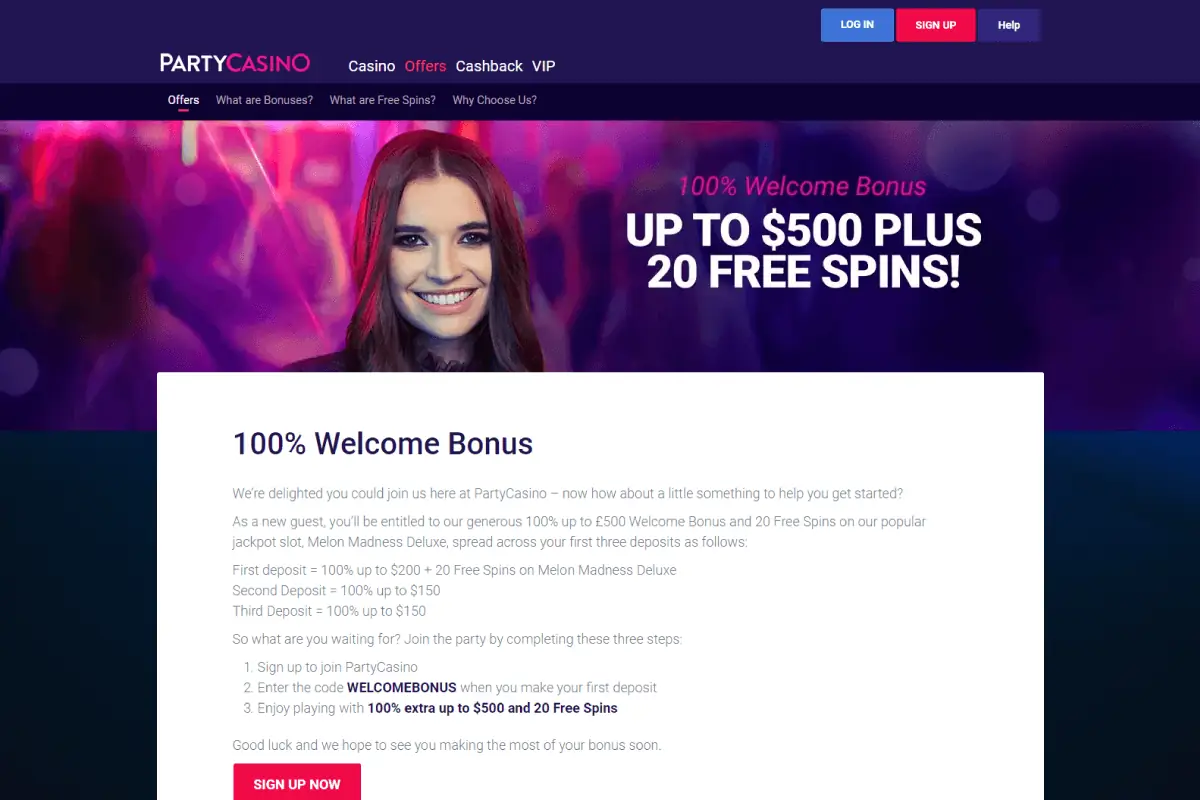Open the What are Free Spins? tab
This screenshot has height=800, width=1200.
click(x=382, y=100)
